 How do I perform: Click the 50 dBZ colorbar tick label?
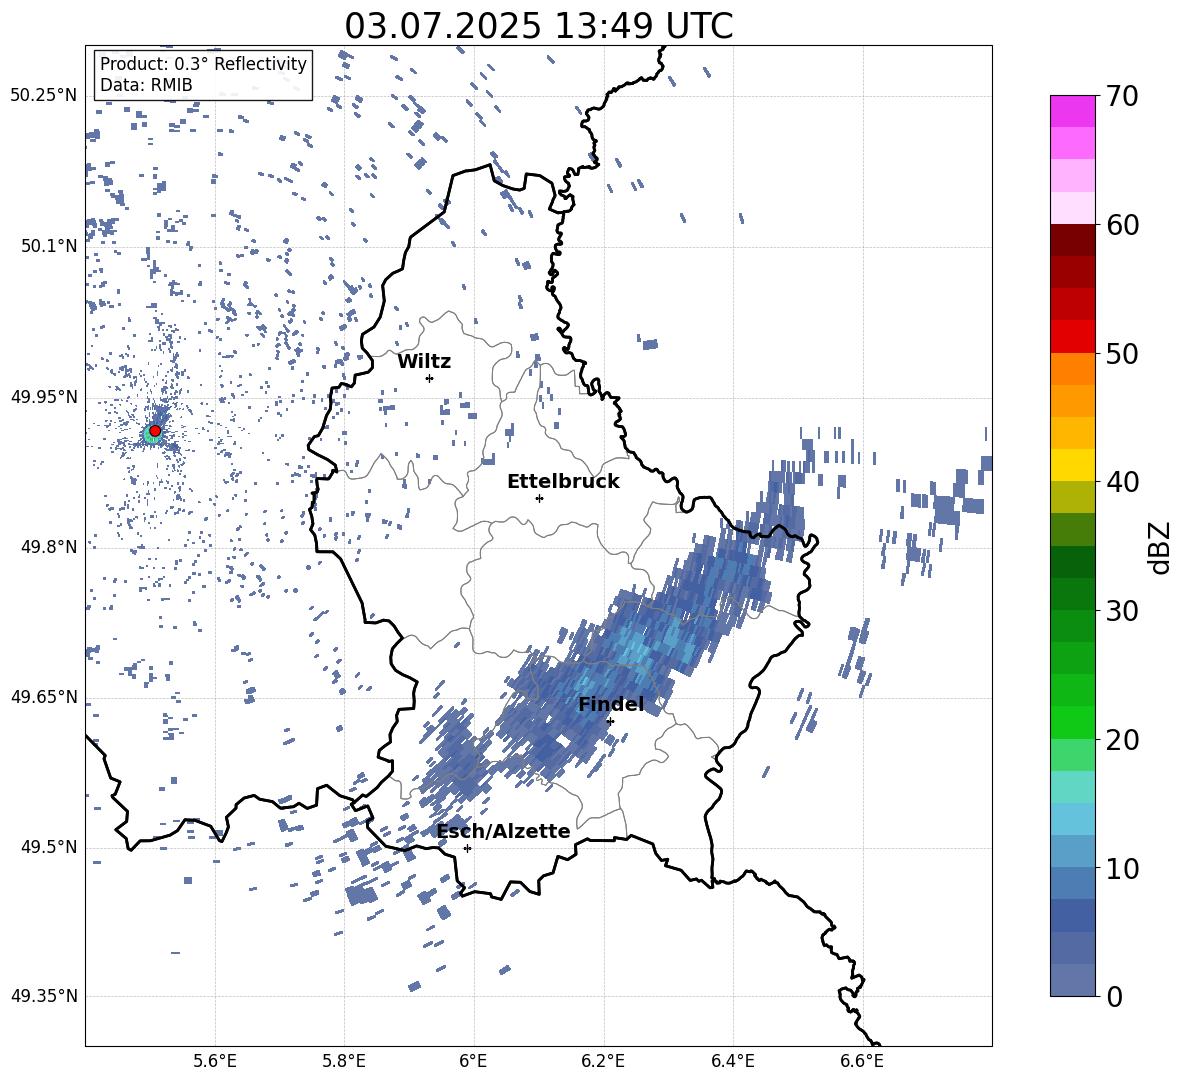(1122, 354)
